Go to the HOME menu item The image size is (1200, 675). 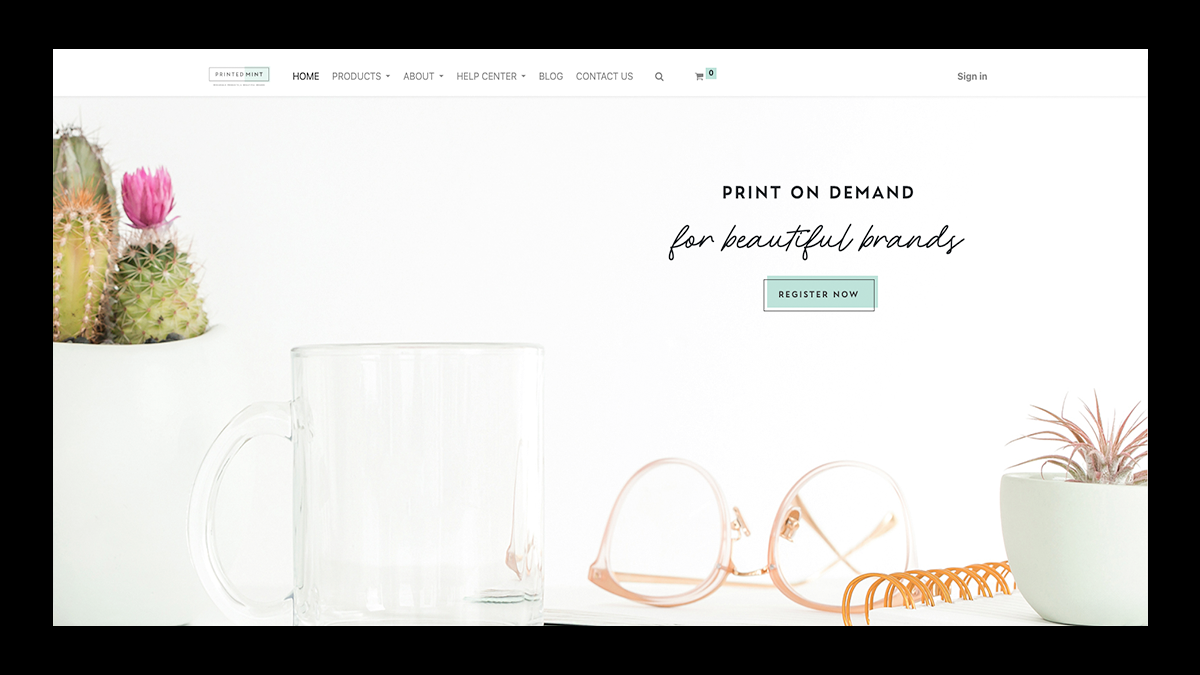306,76
